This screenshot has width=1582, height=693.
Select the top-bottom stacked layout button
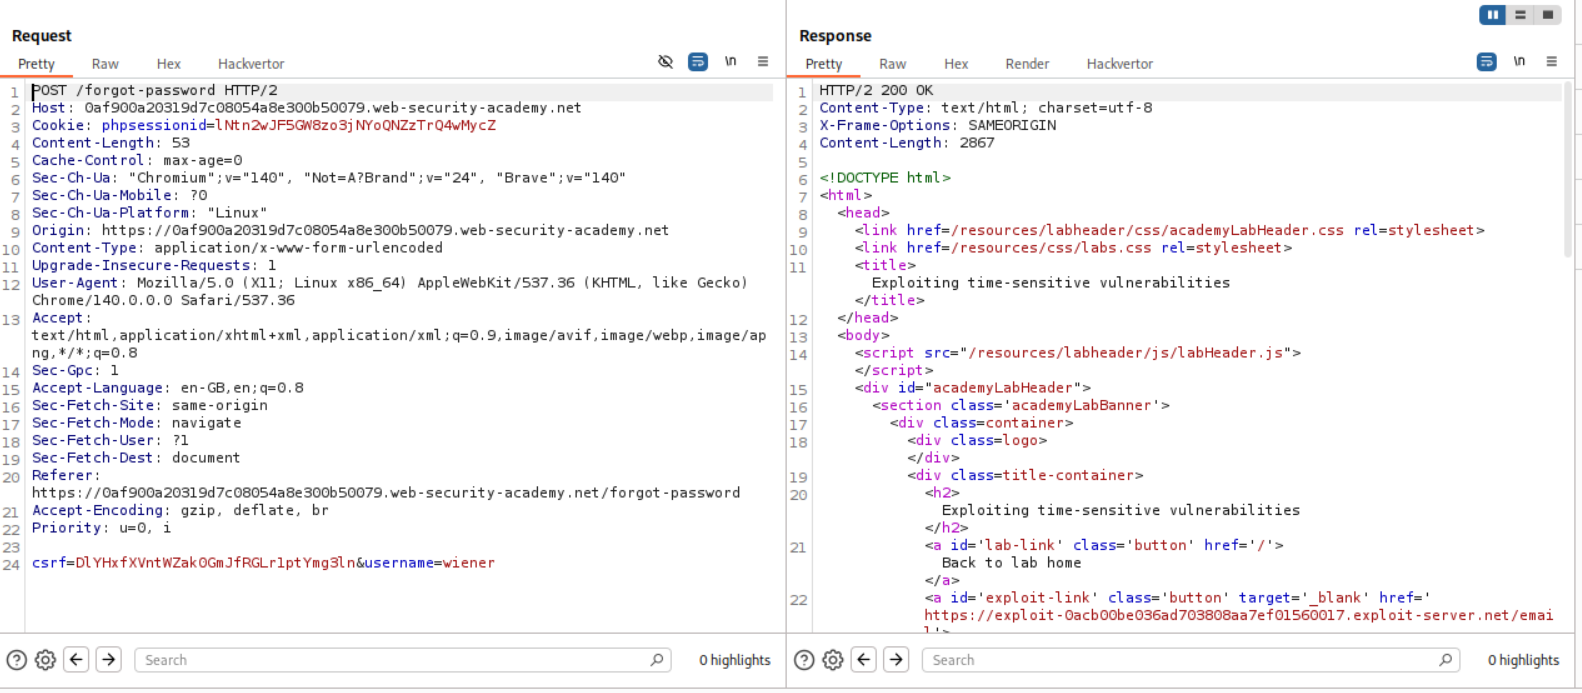pyautogui.click(x=1520, y=15)
